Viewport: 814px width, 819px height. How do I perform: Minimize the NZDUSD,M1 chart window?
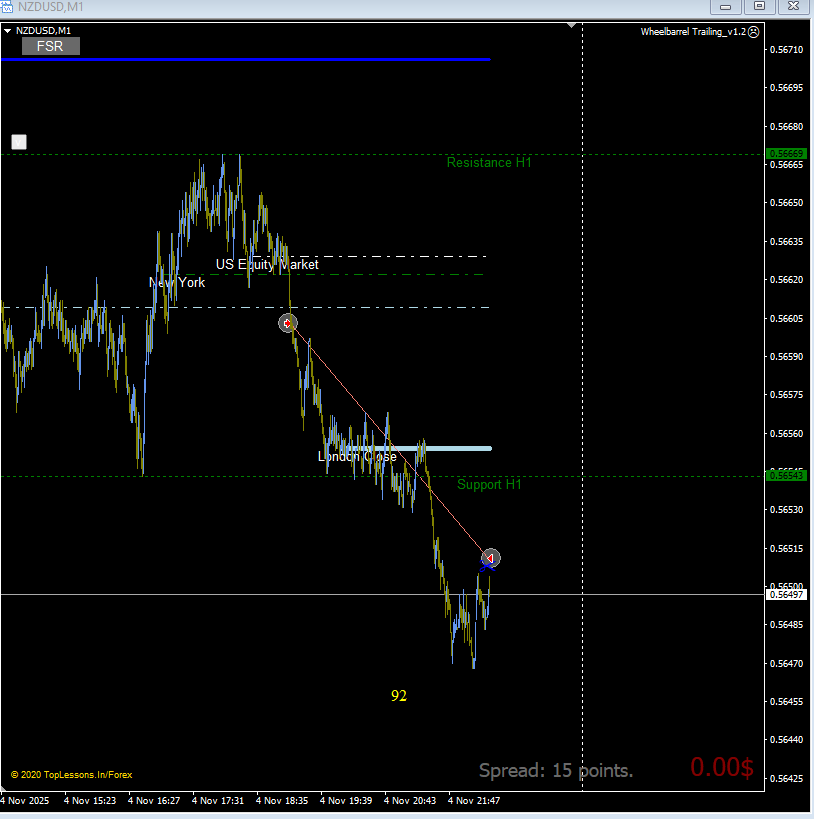(x=726, y=6)
